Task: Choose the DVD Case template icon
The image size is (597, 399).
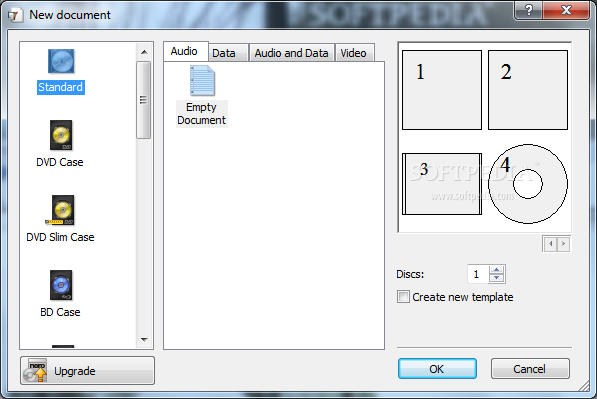Action: (x=61, y=135)
